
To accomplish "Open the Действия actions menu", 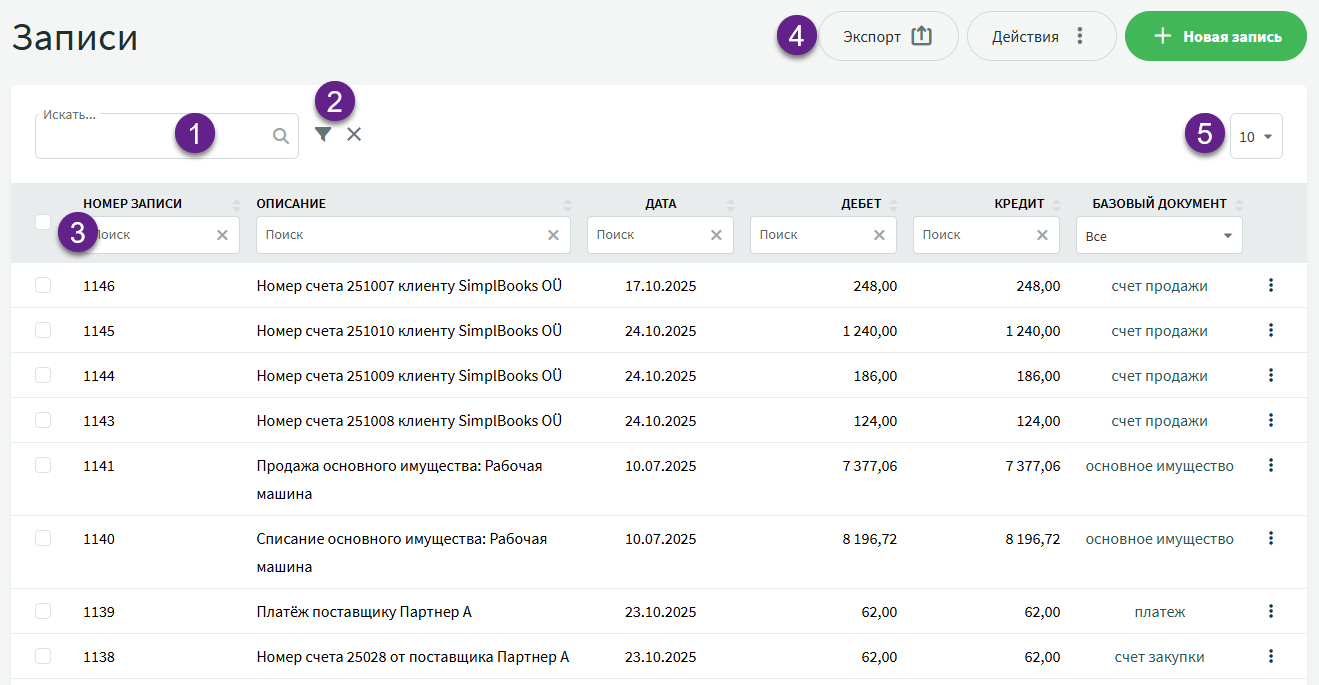I will (x=1040, y=37).
